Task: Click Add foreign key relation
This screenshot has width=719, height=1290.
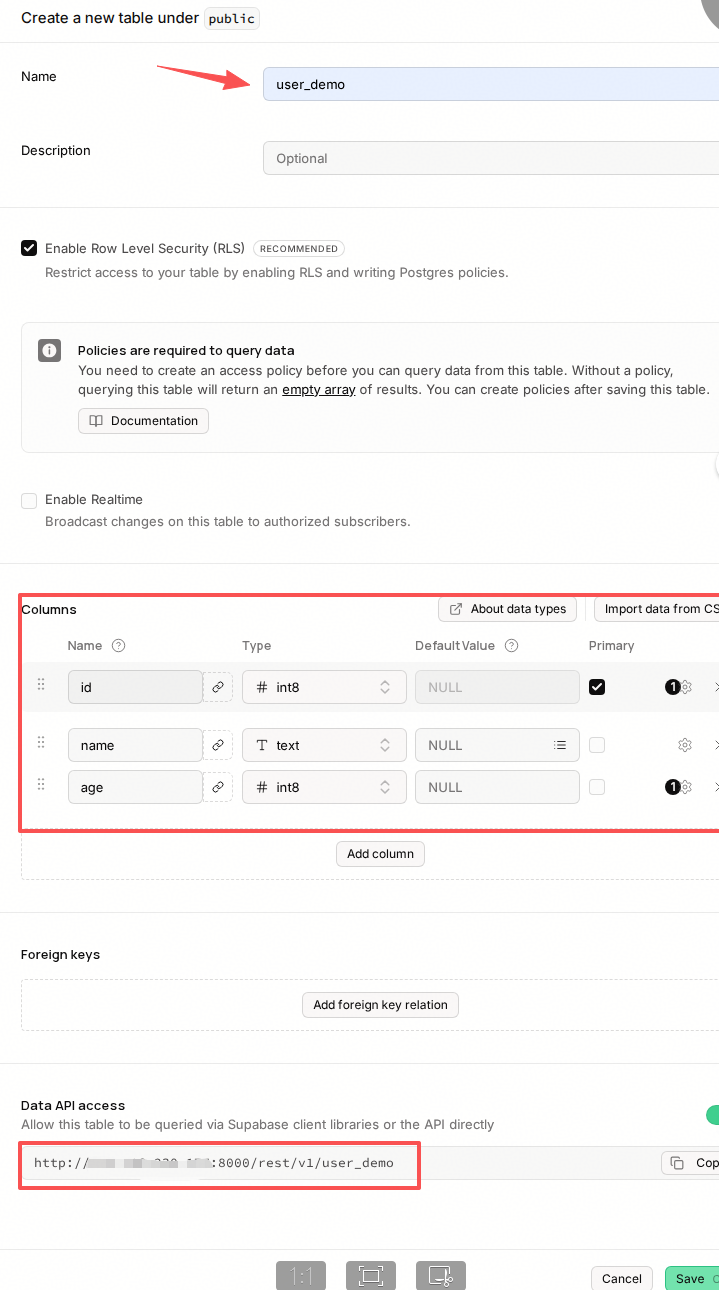Action: (380, 1005)
